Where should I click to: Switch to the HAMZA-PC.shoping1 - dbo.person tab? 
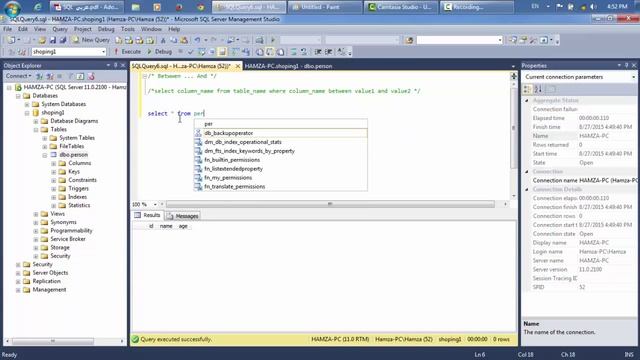pyautogui.click(x=288, y=66)
